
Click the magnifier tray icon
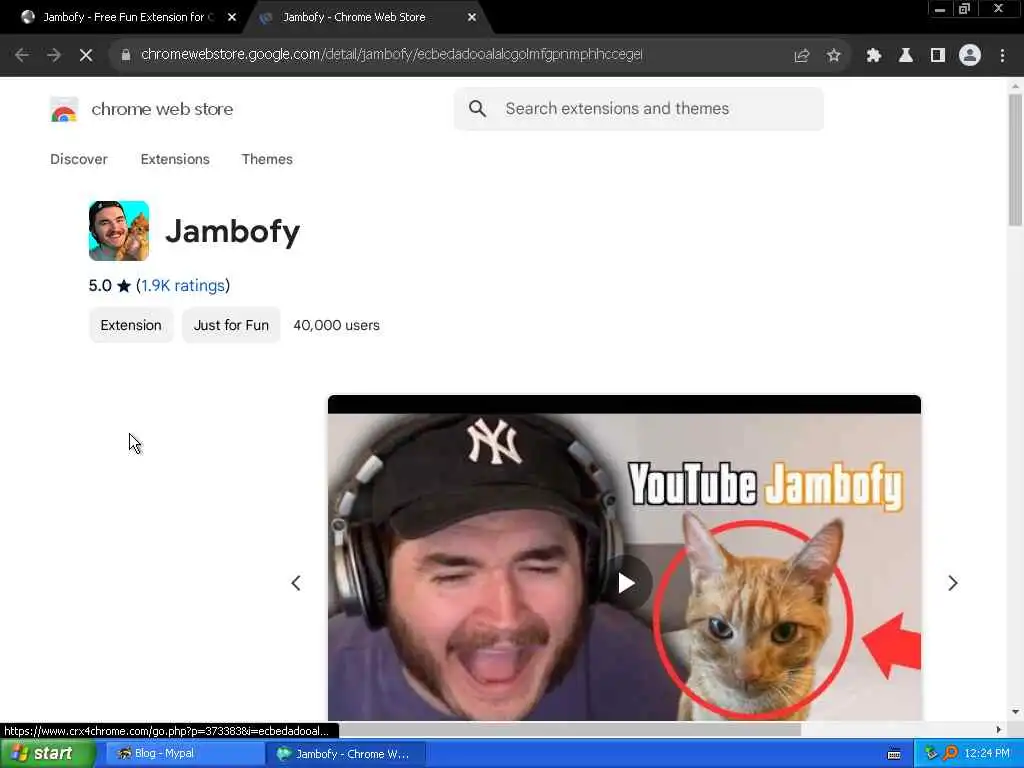point(950,754)
